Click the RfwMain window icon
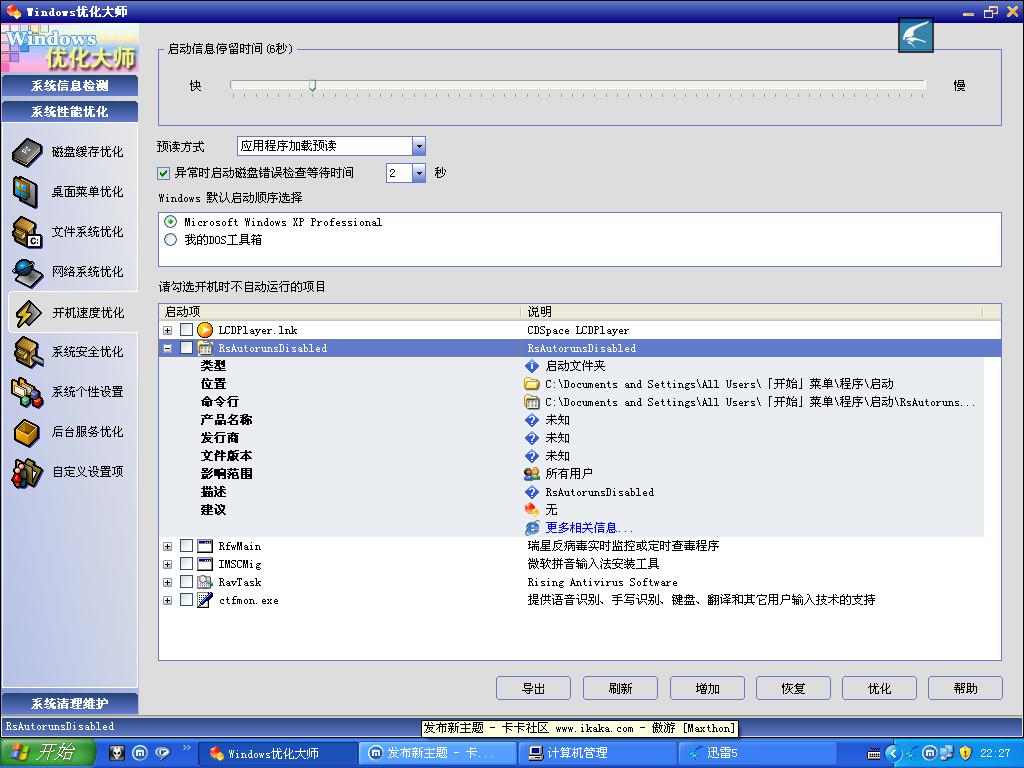The height and width of the screenshot is (768, 1024). [205, 546]
